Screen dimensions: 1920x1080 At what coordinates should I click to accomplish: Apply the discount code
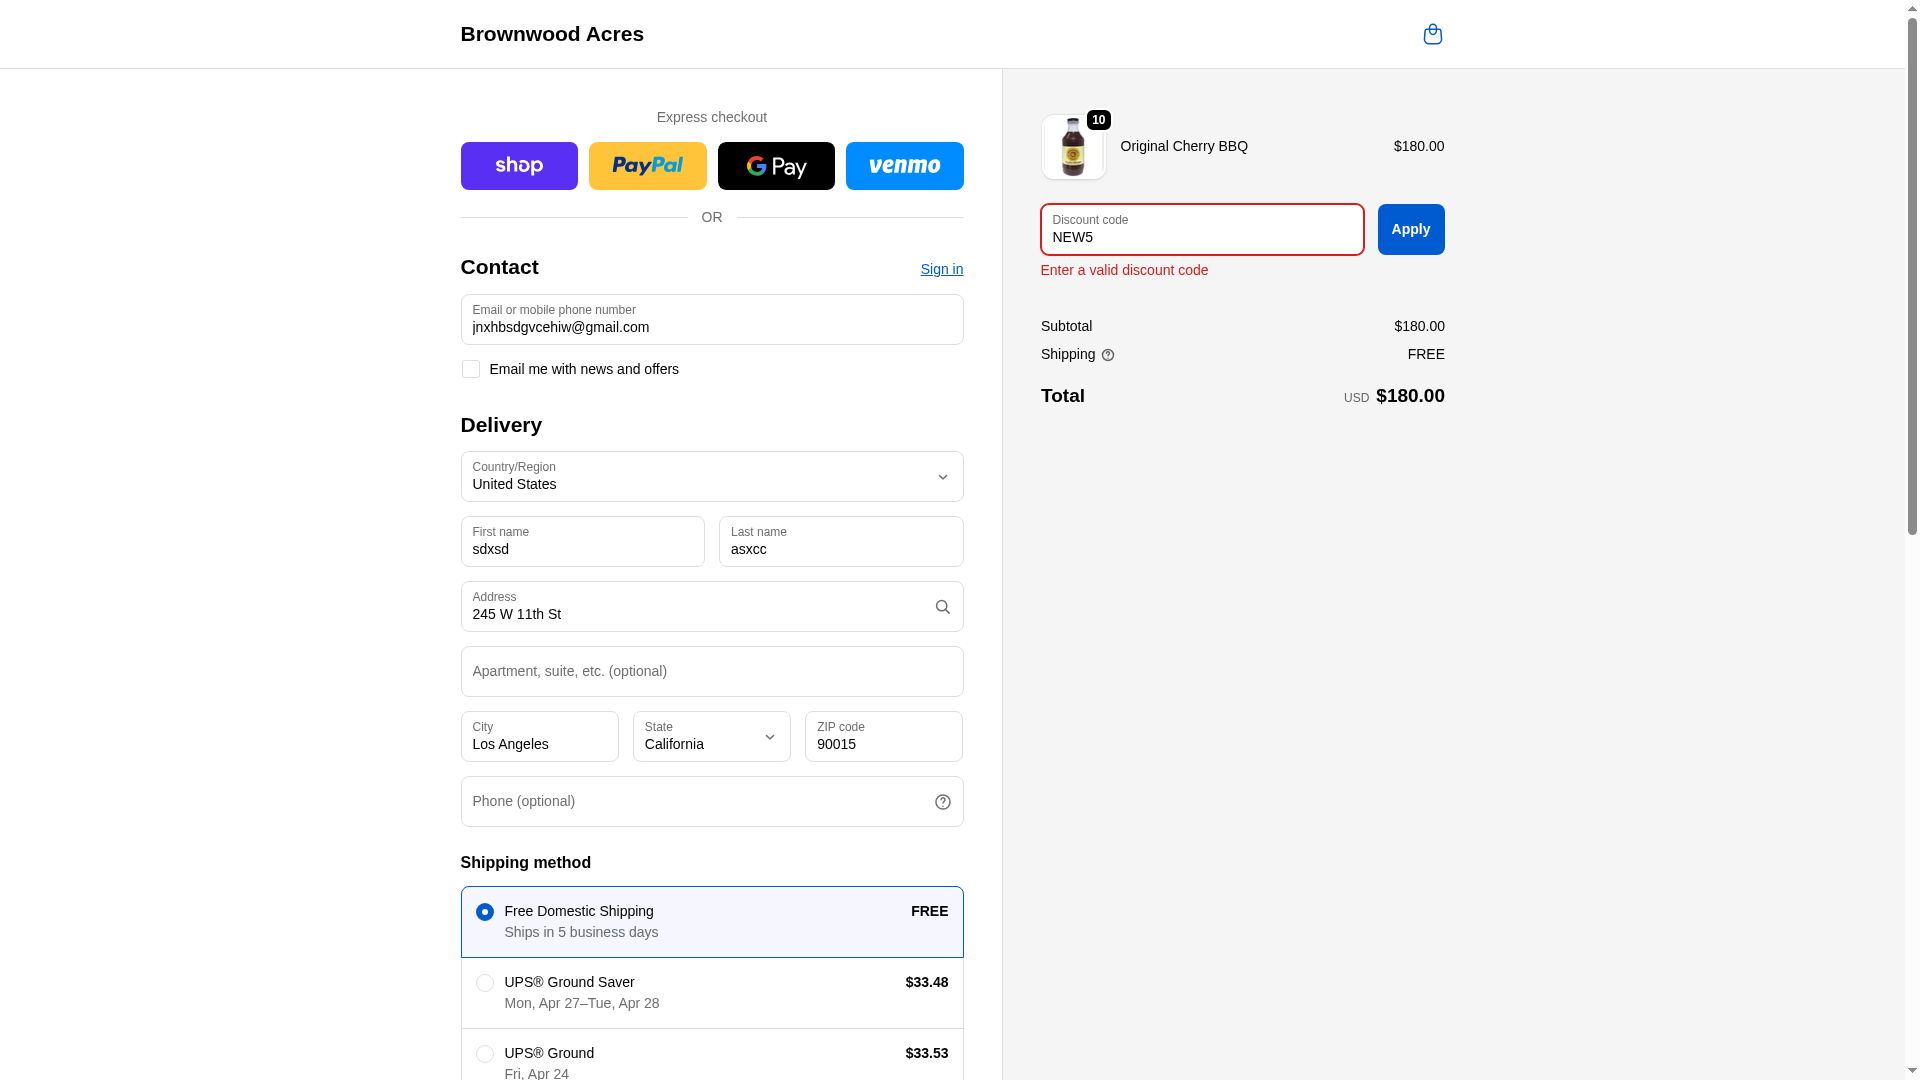click(x=1410, y=230)
